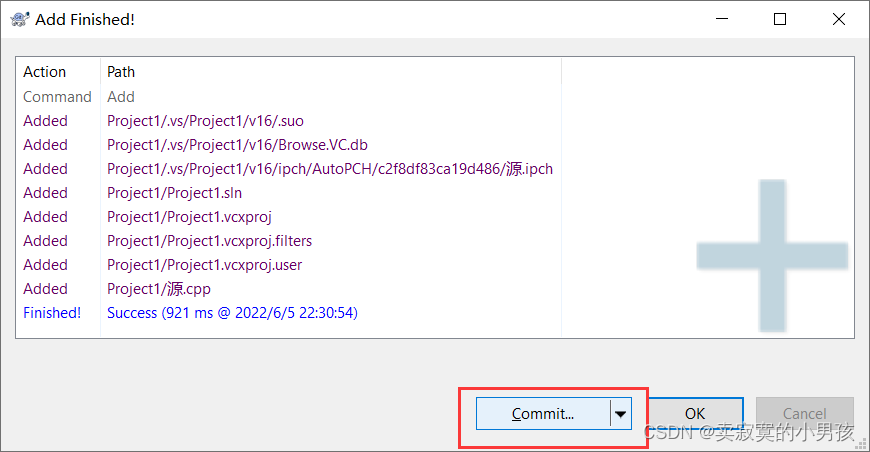This screenshot has width=870, height=452.
Task: Maximize the Add Finished window
Action: point(780,19)
